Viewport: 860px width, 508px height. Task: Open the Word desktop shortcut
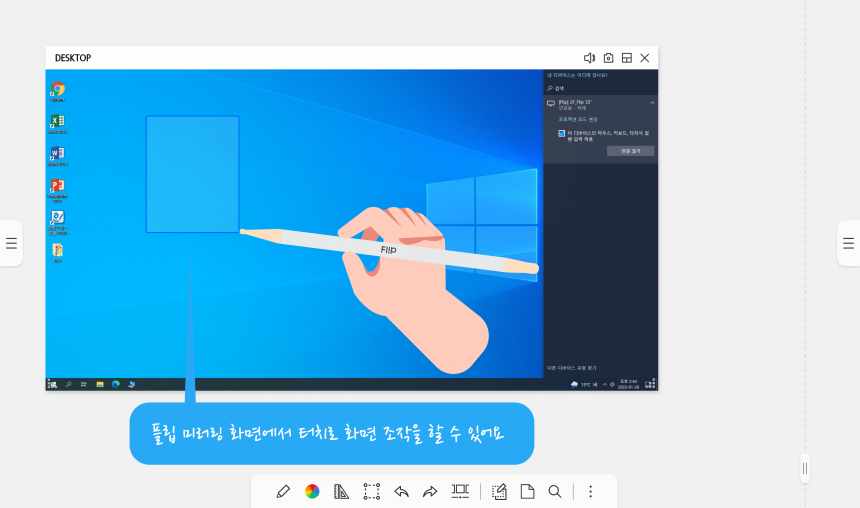(58, 156)
